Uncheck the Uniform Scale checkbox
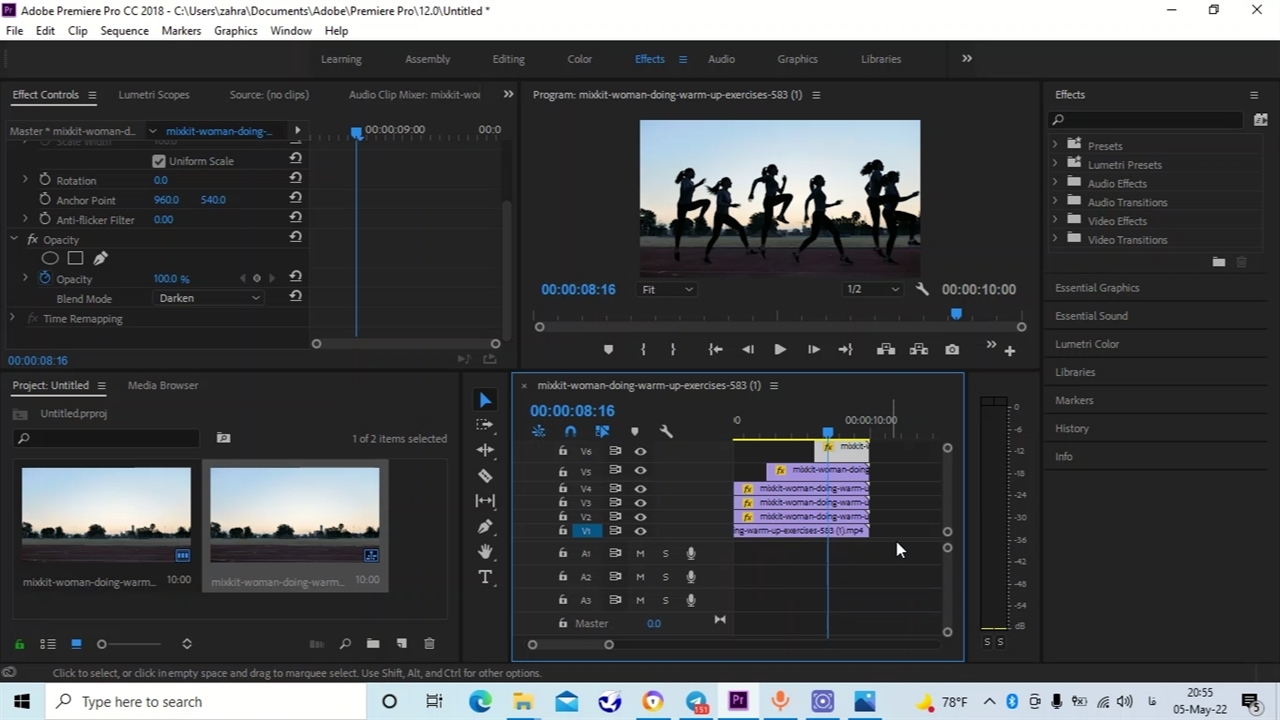 (x=158, y=161)
